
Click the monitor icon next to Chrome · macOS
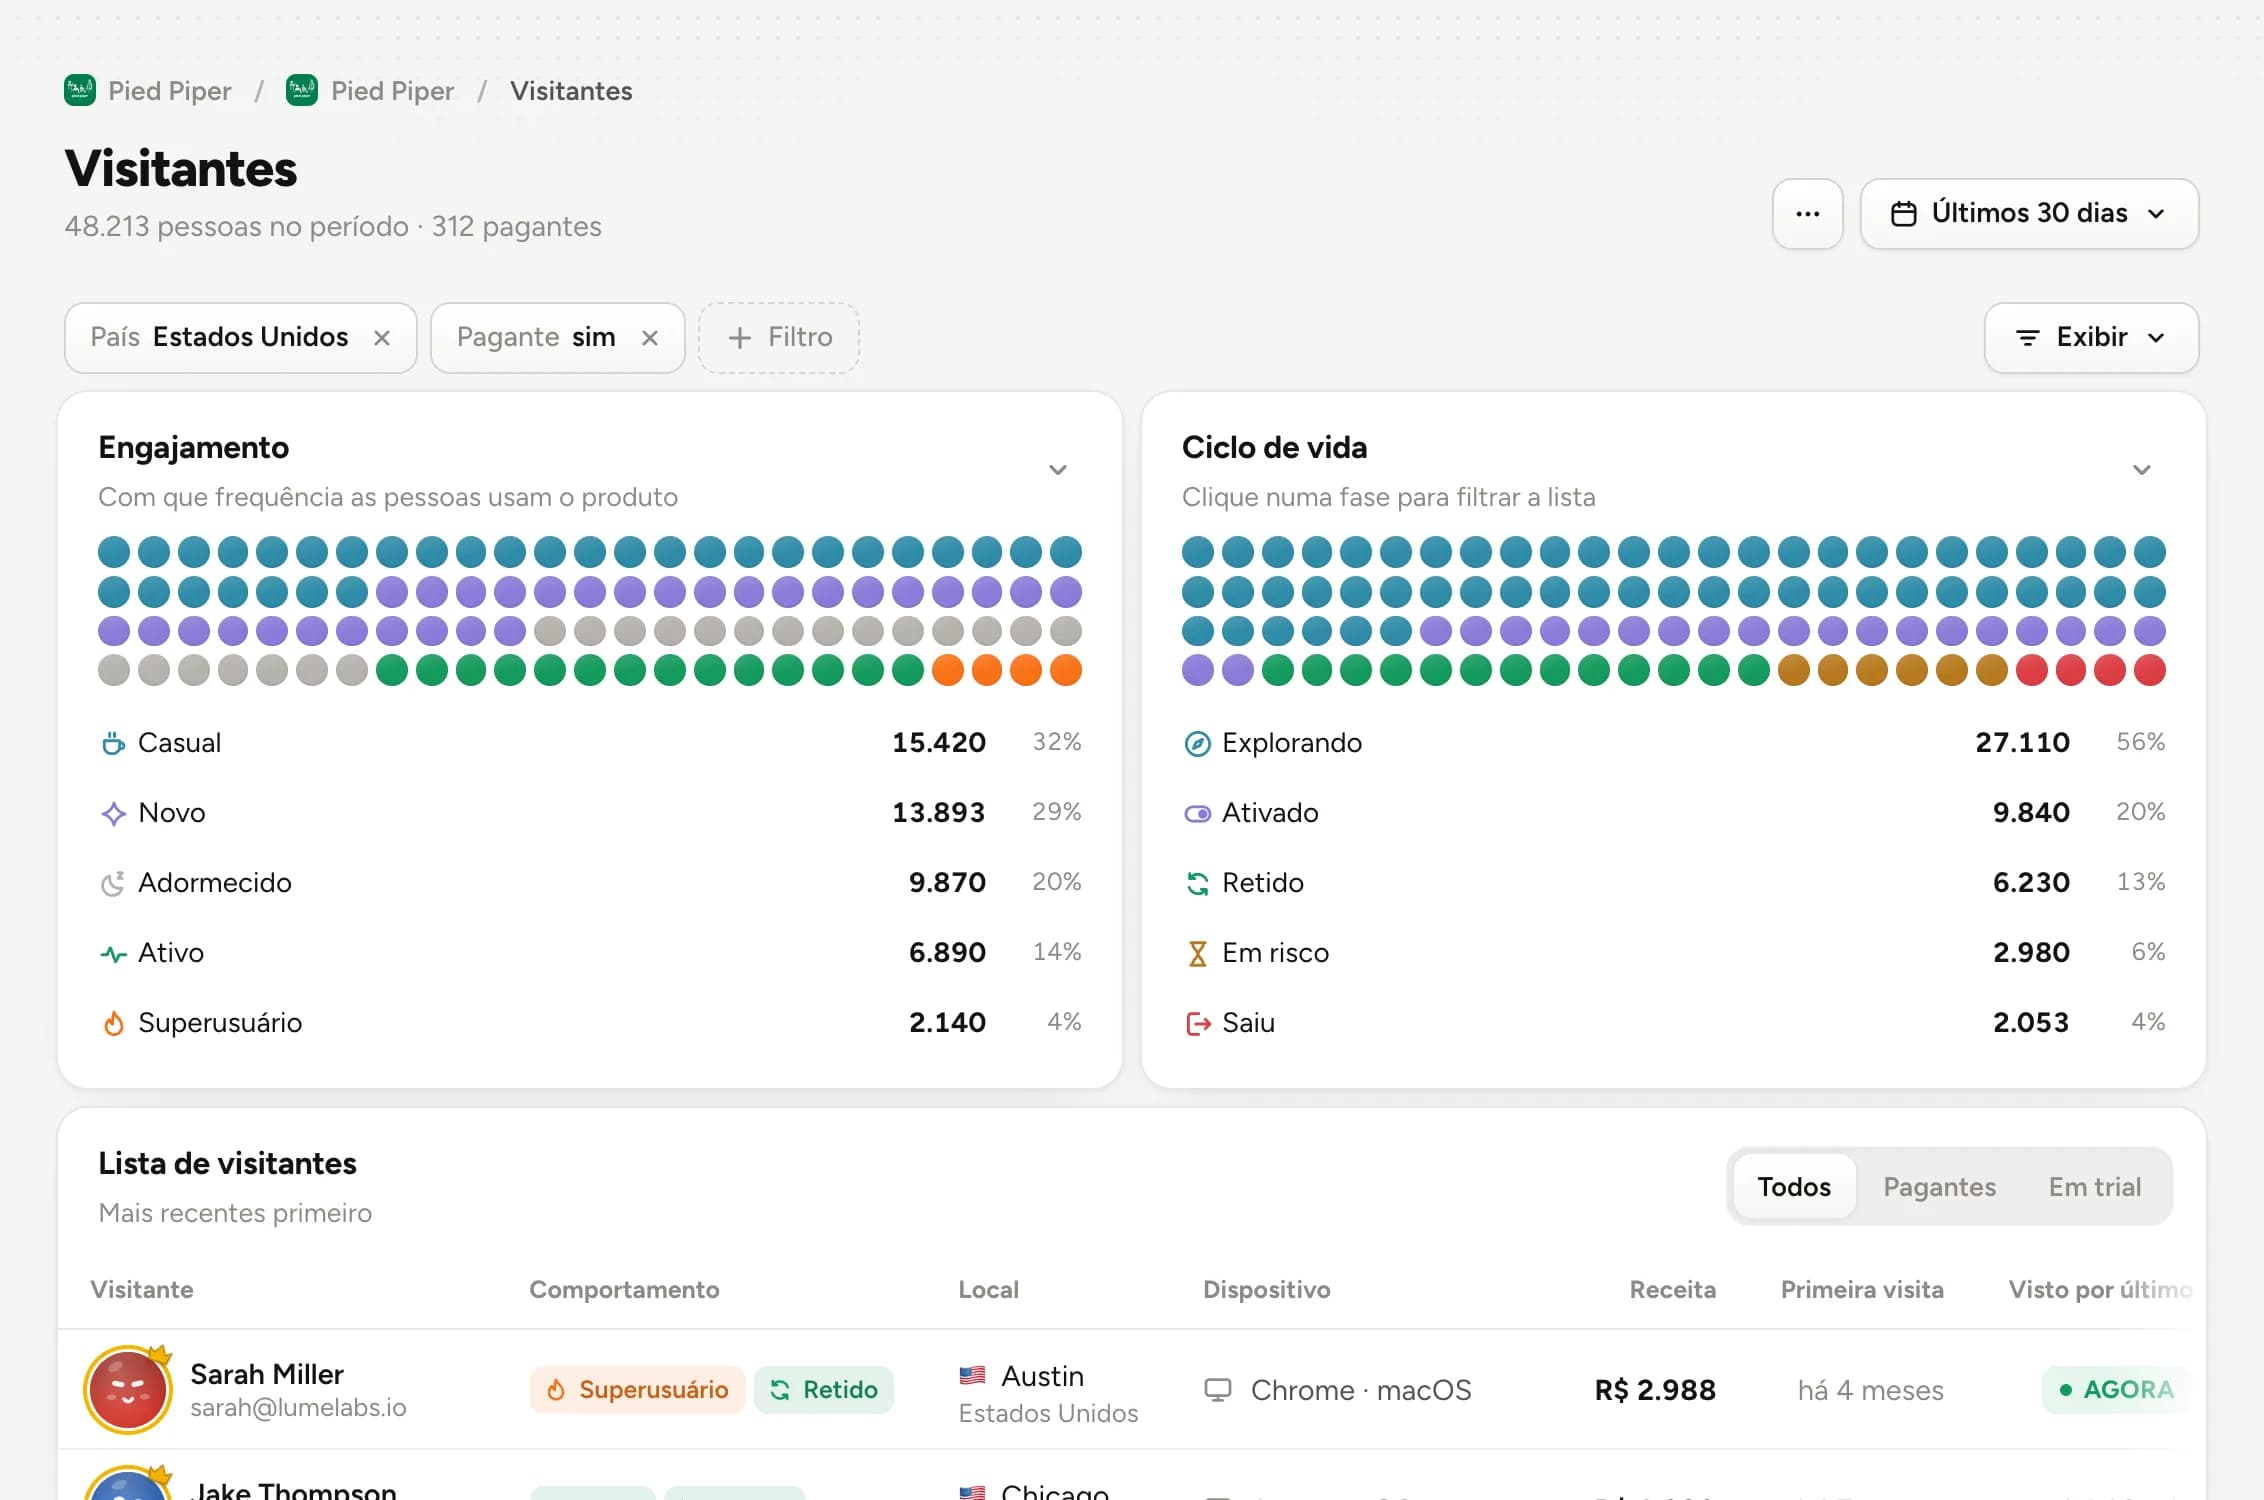tap(1217, 1390)
